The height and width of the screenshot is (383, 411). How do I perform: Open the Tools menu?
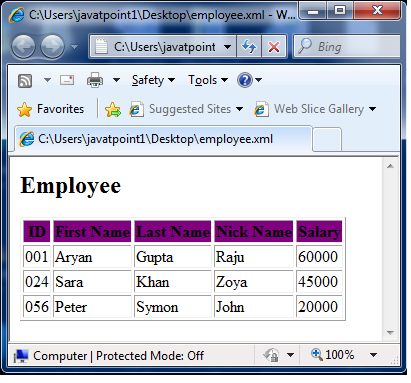(x=208, y=80)
